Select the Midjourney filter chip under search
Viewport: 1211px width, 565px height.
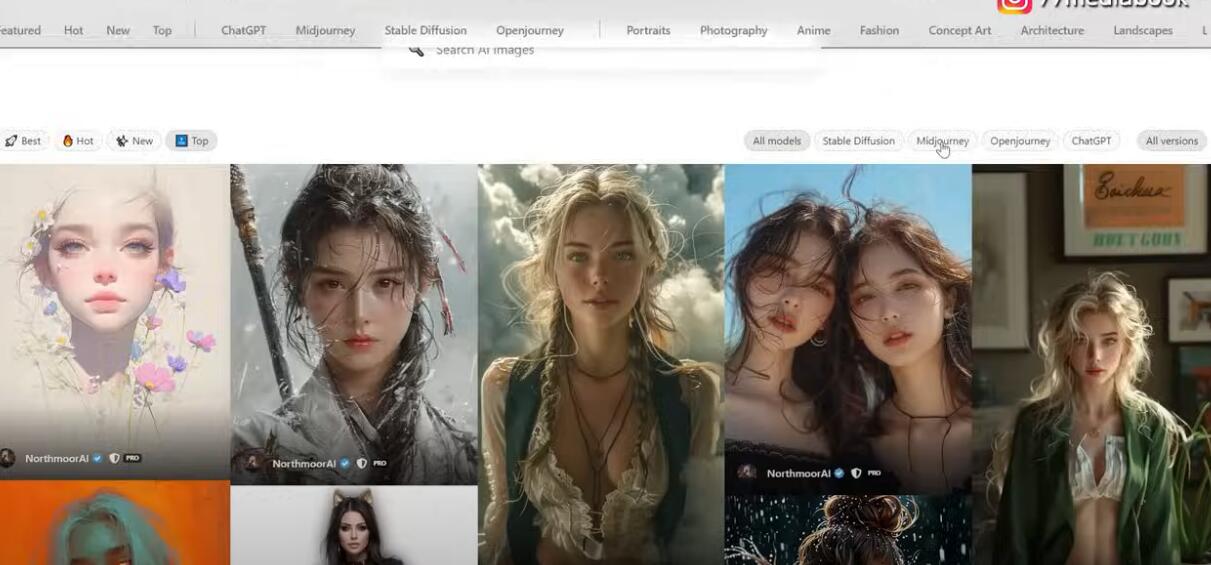click(x=942, y=141)
